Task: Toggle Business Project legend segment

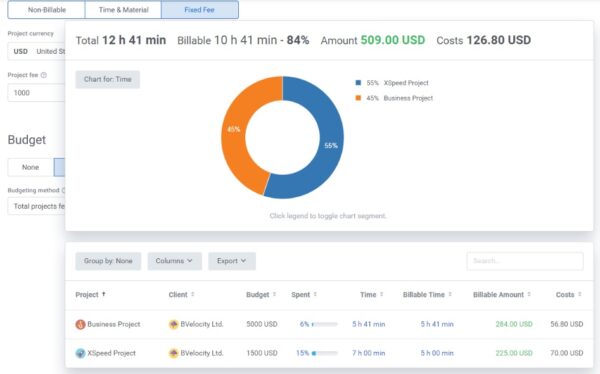Action: (394, 98)
